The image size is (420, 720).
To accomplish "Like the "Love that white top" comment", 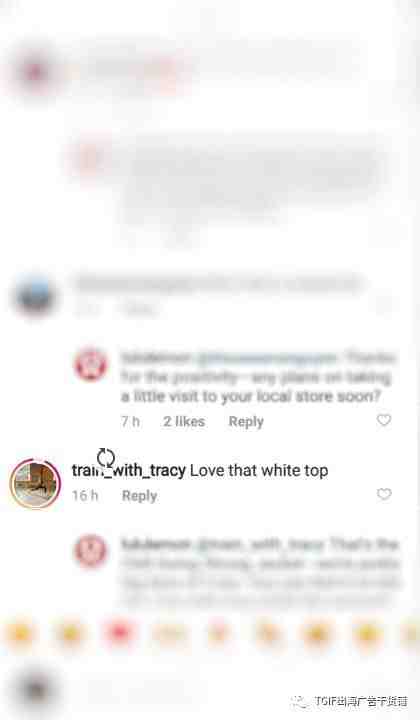I will point(384,494).
